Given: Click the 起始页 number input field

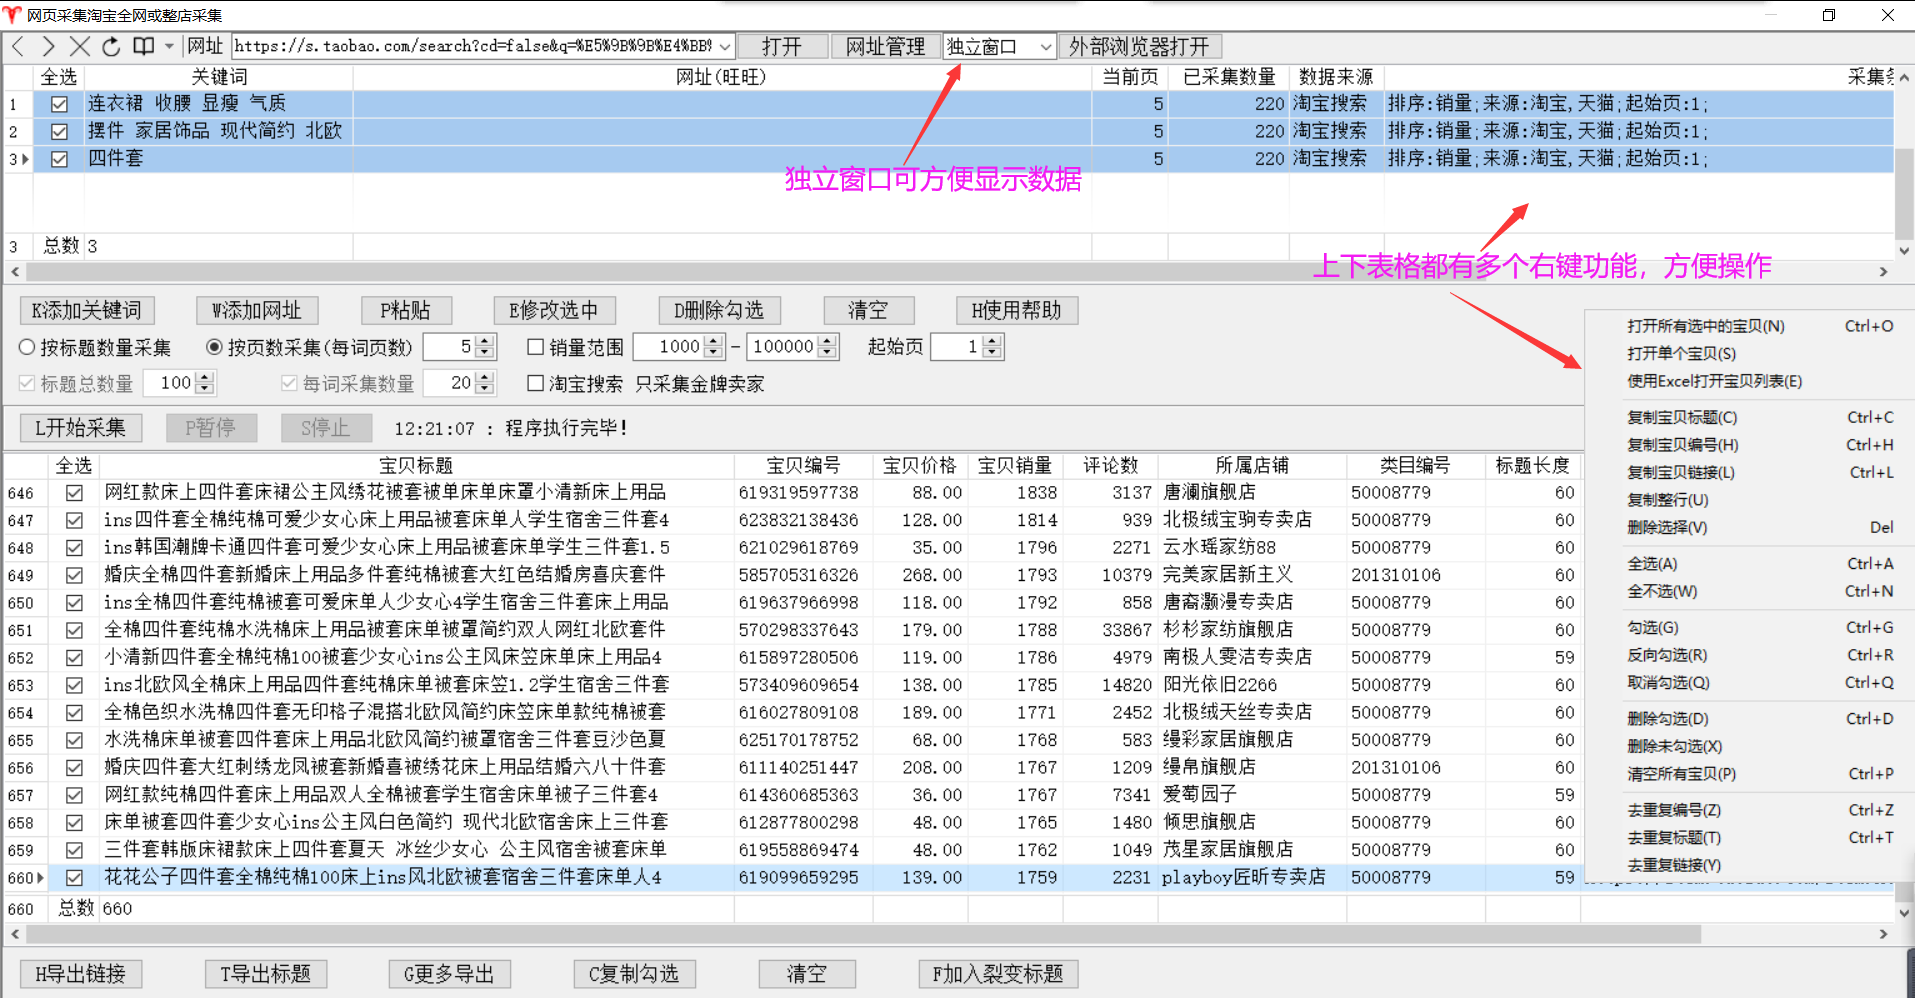Looking at the screenshot, I should point(957,347).
